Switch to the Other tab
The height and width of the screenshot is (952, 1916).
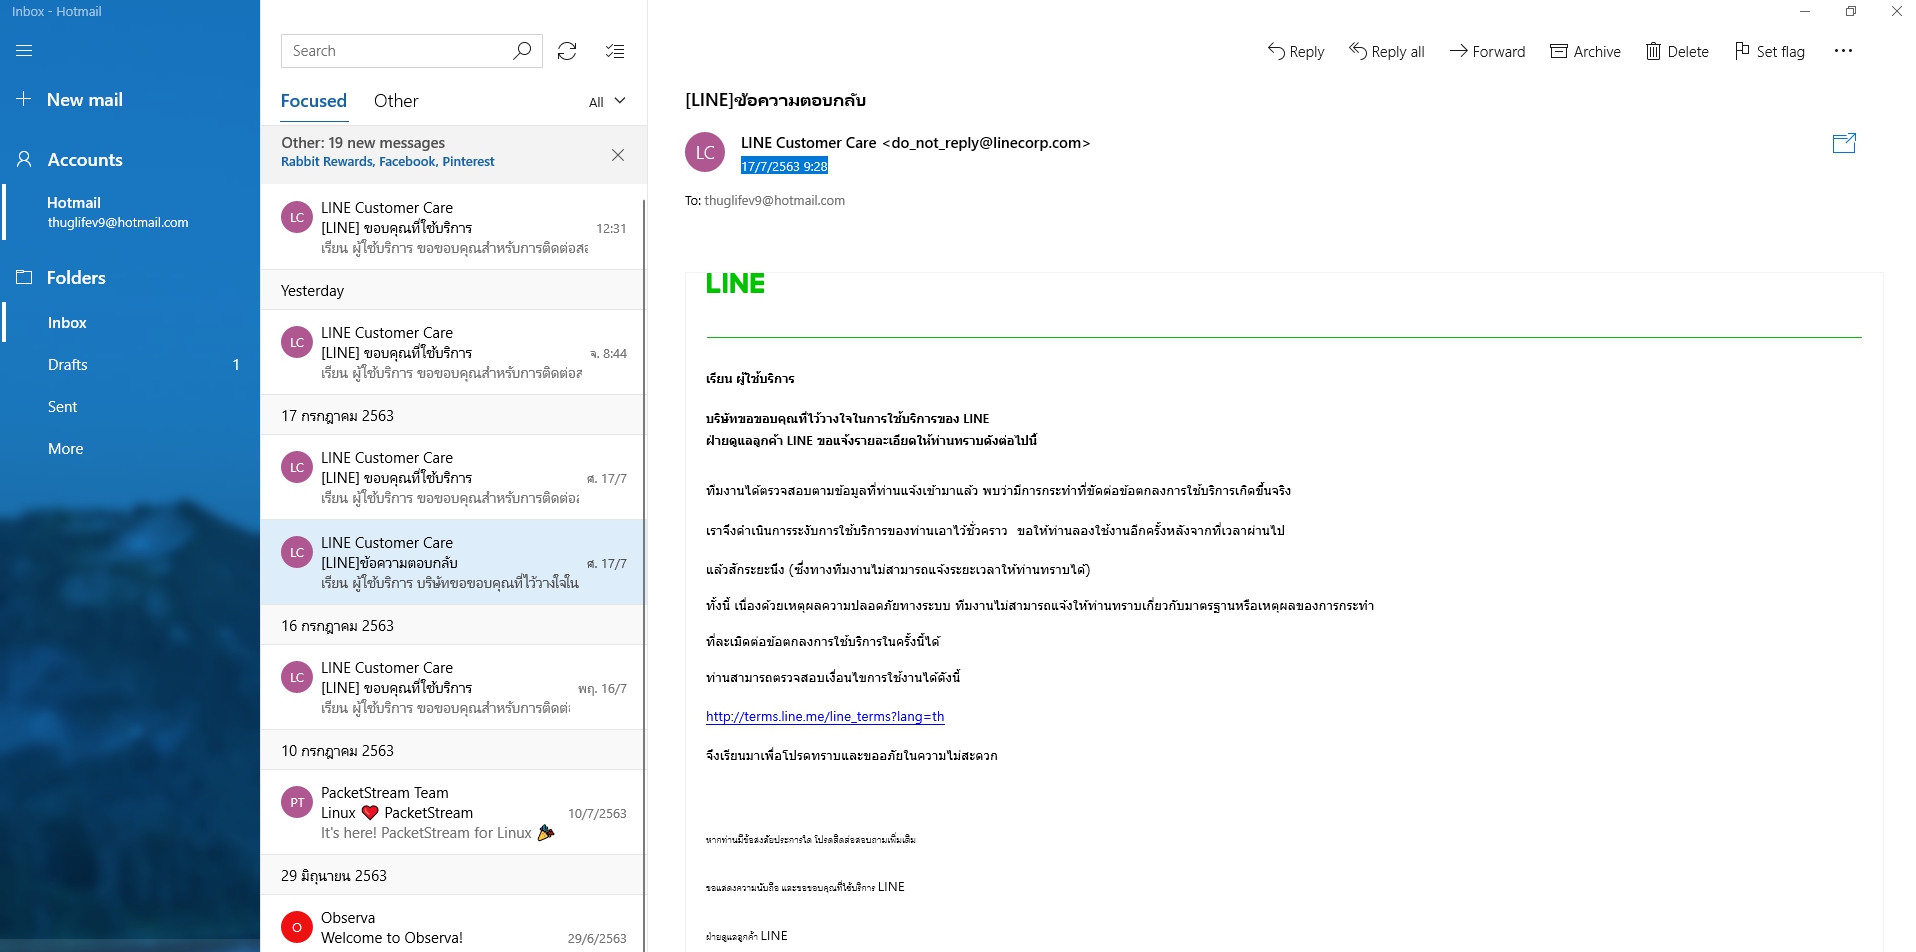point(396,101)
